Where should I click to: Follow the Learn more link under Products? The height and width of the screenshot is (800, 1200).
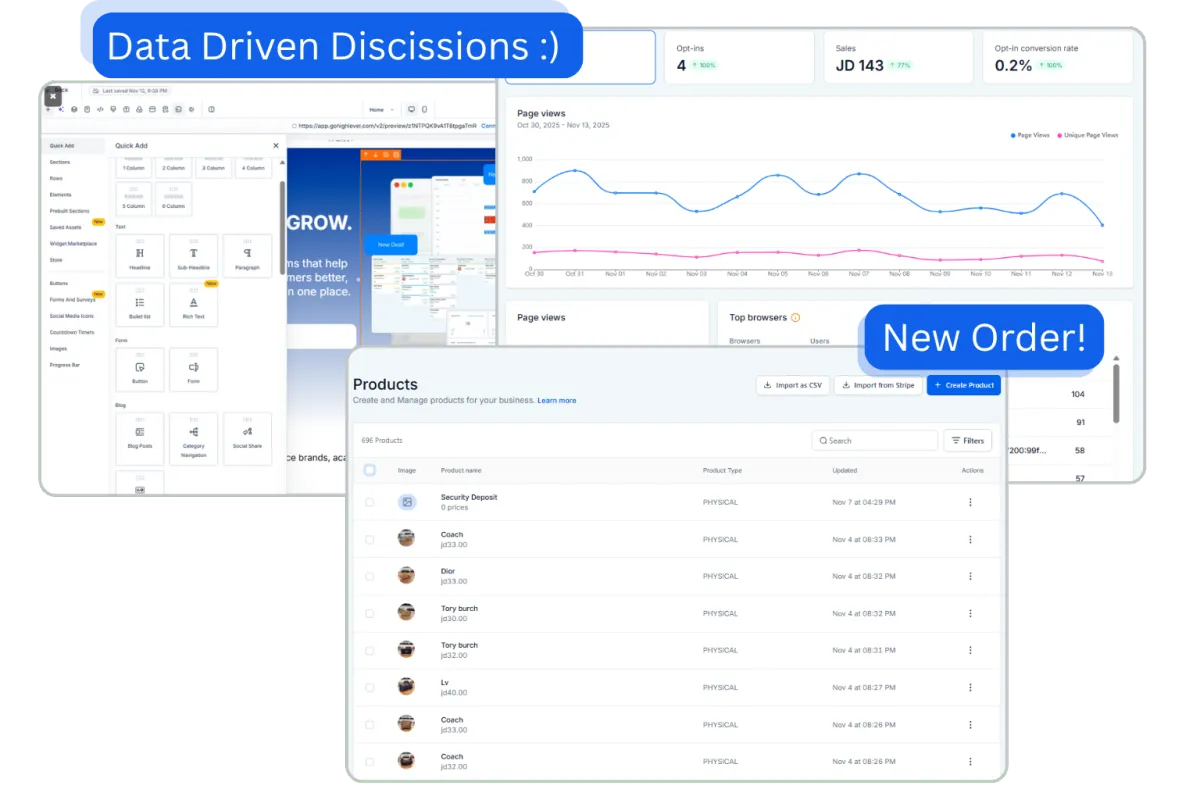point(557,400)
